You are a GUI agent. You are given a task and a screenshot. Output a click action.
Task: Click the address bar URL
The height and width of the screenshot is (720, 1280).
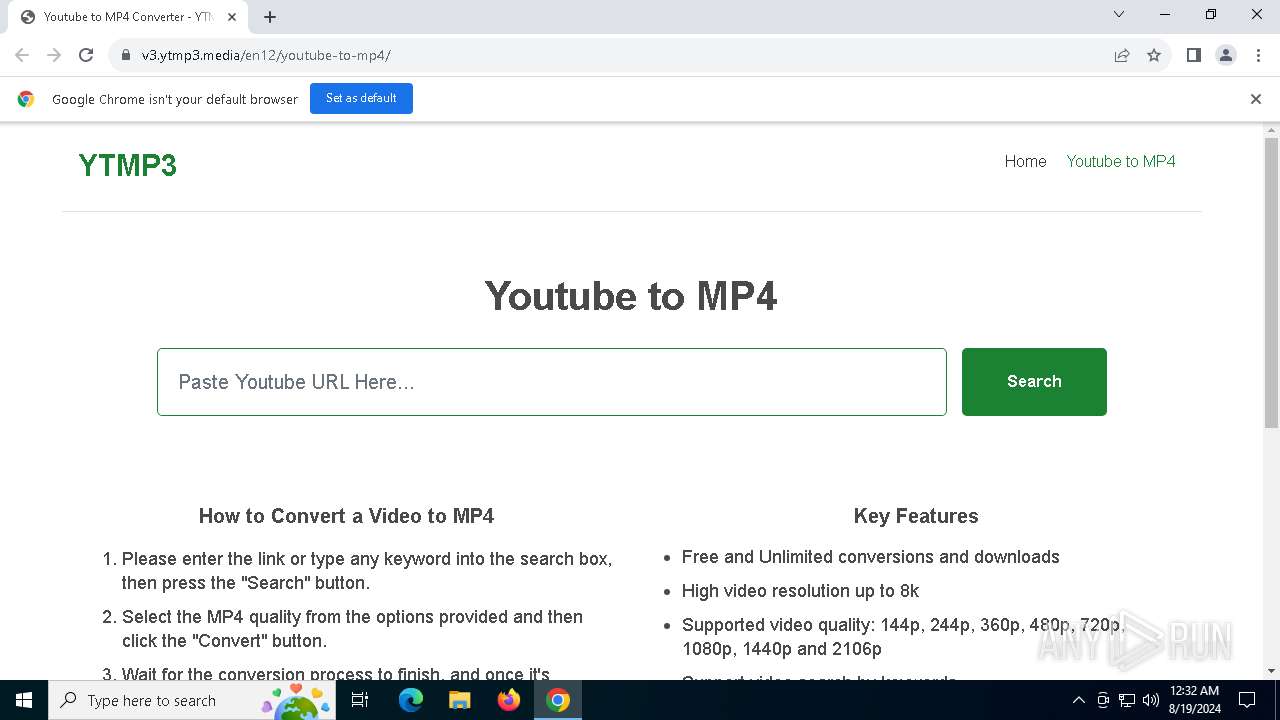(x=266, y=55)
